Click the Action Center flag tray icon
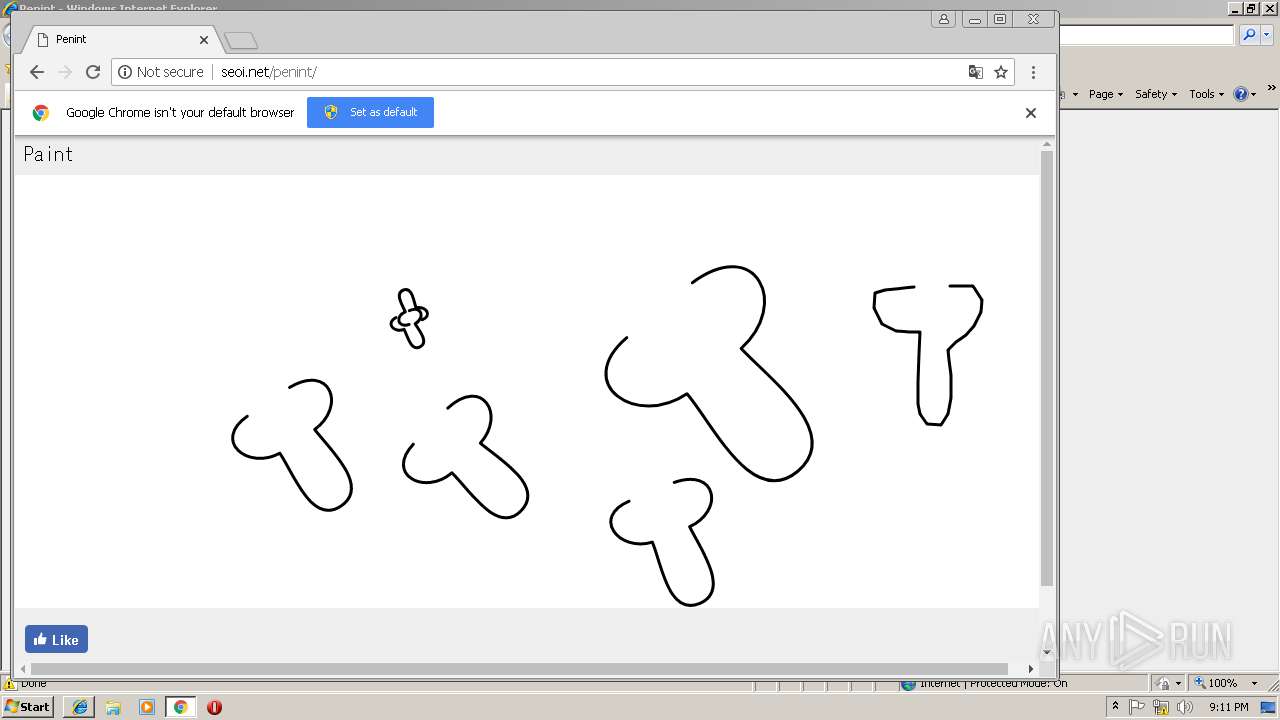 [1137, 707]
